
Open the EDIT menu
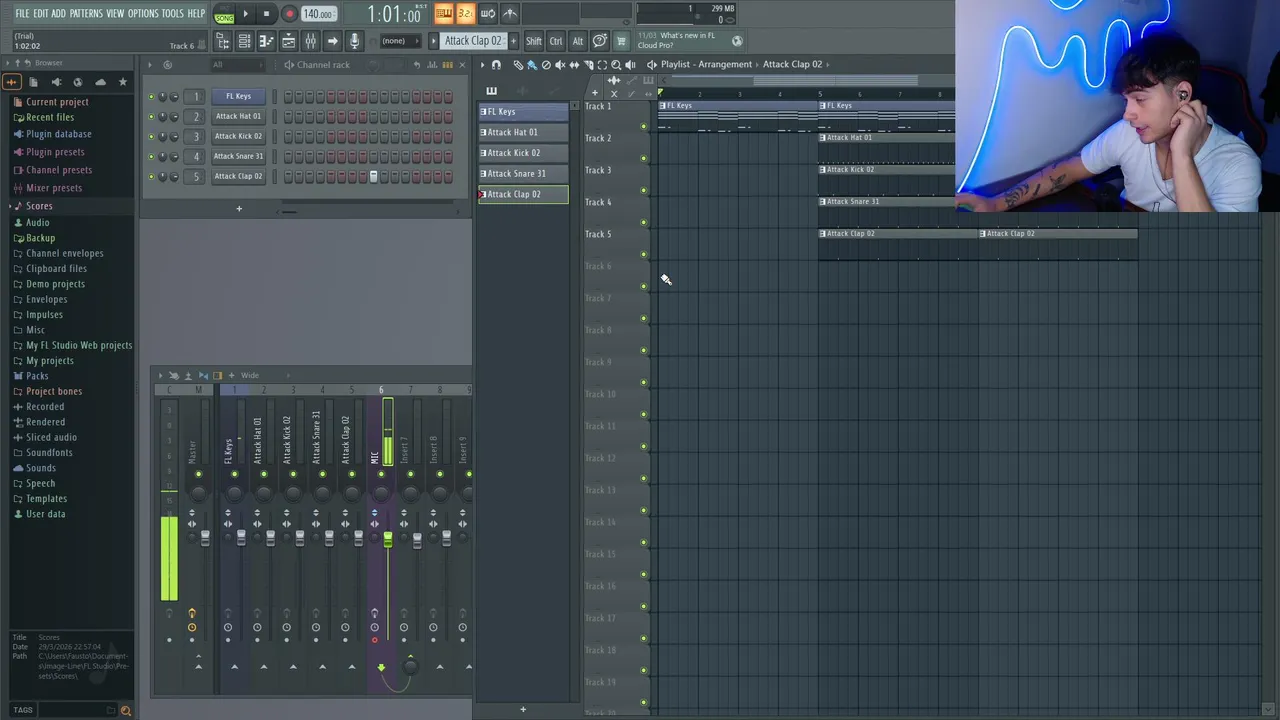click(41, 14)
